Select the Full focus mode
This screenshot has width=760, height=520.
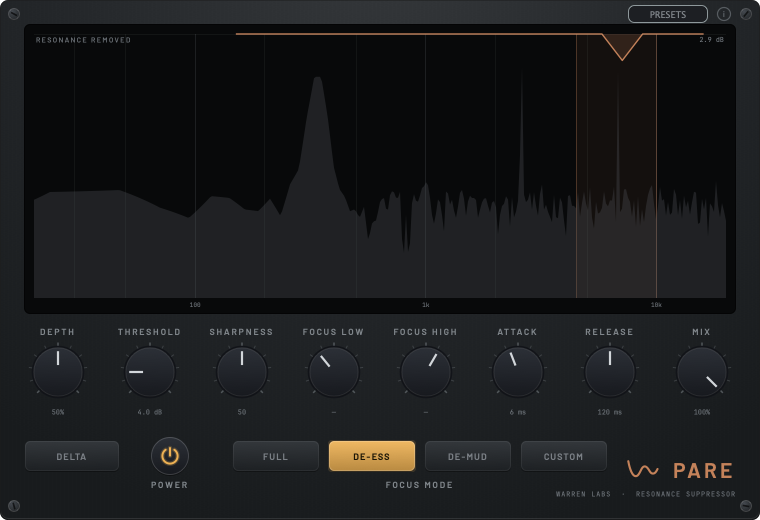276,456
